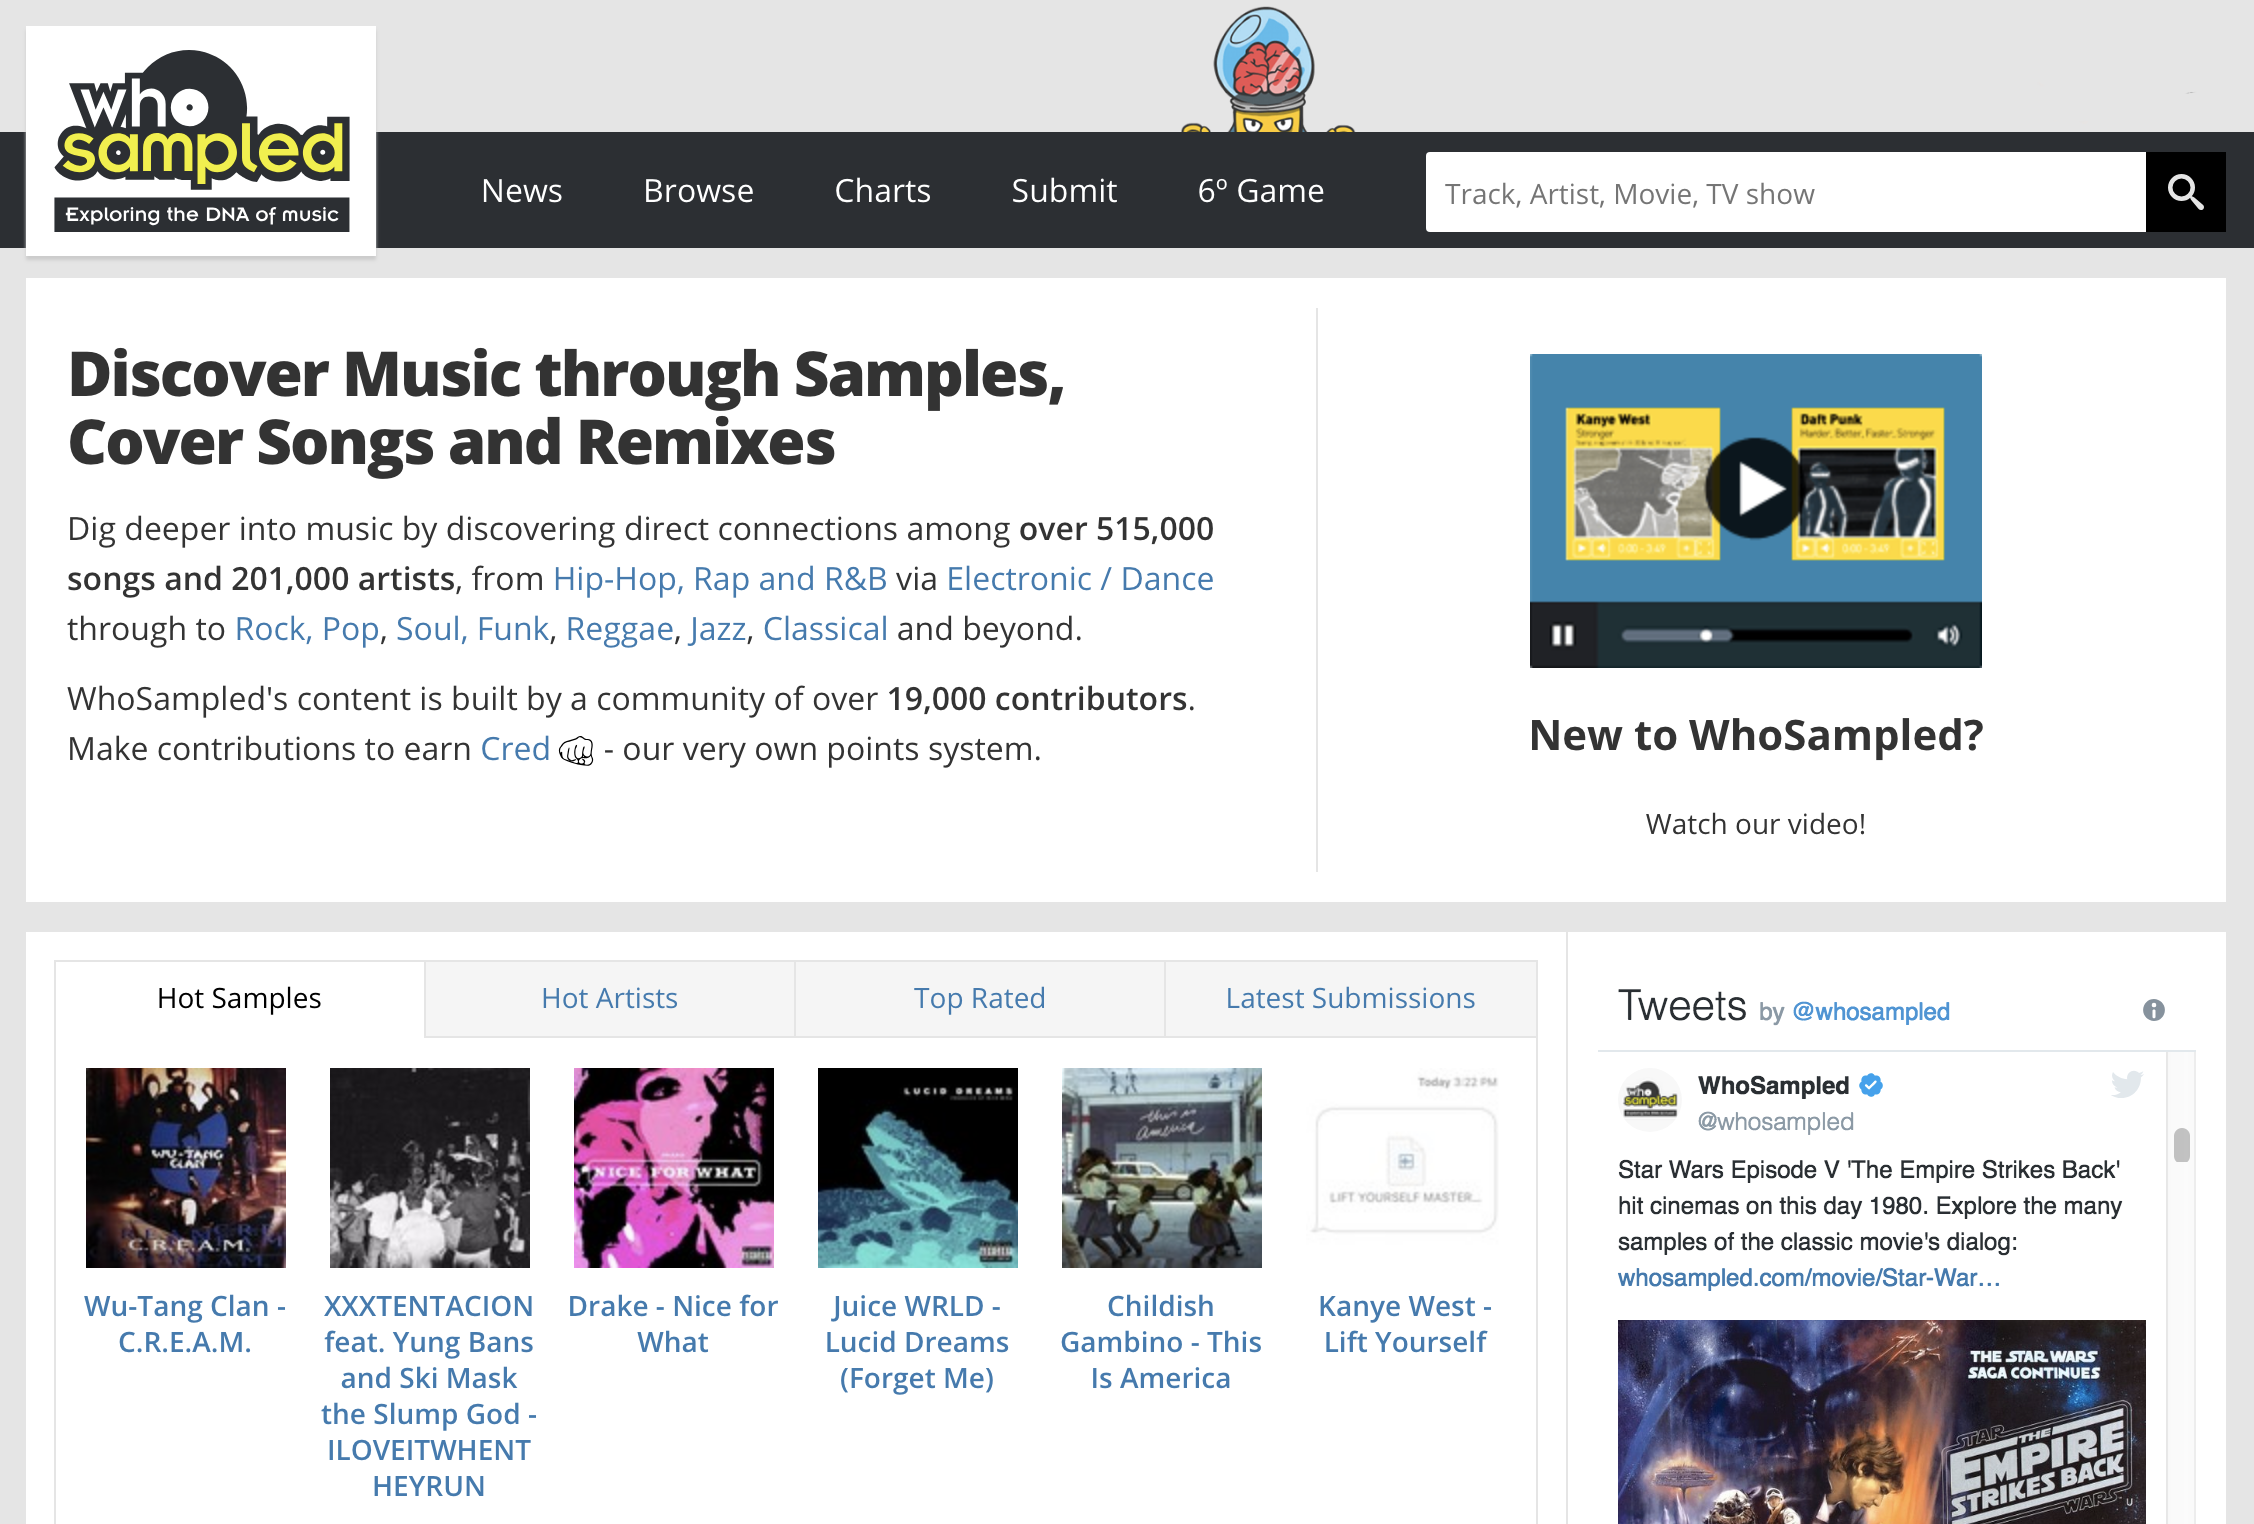The width and height of the screenshot is (2254, 1524).
Task: Click the search magnifier icon button
Action: [x=2185, y=192]
